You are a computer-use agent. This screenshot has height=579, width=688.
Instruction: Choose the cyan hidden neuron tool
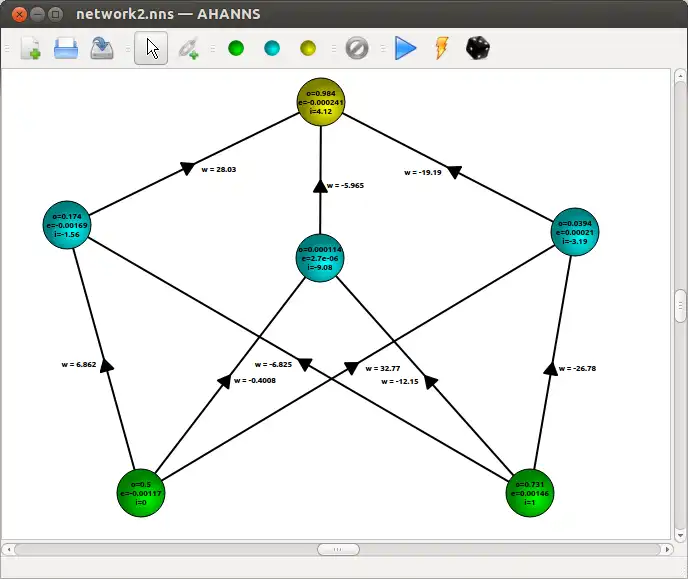click(272, 48)
